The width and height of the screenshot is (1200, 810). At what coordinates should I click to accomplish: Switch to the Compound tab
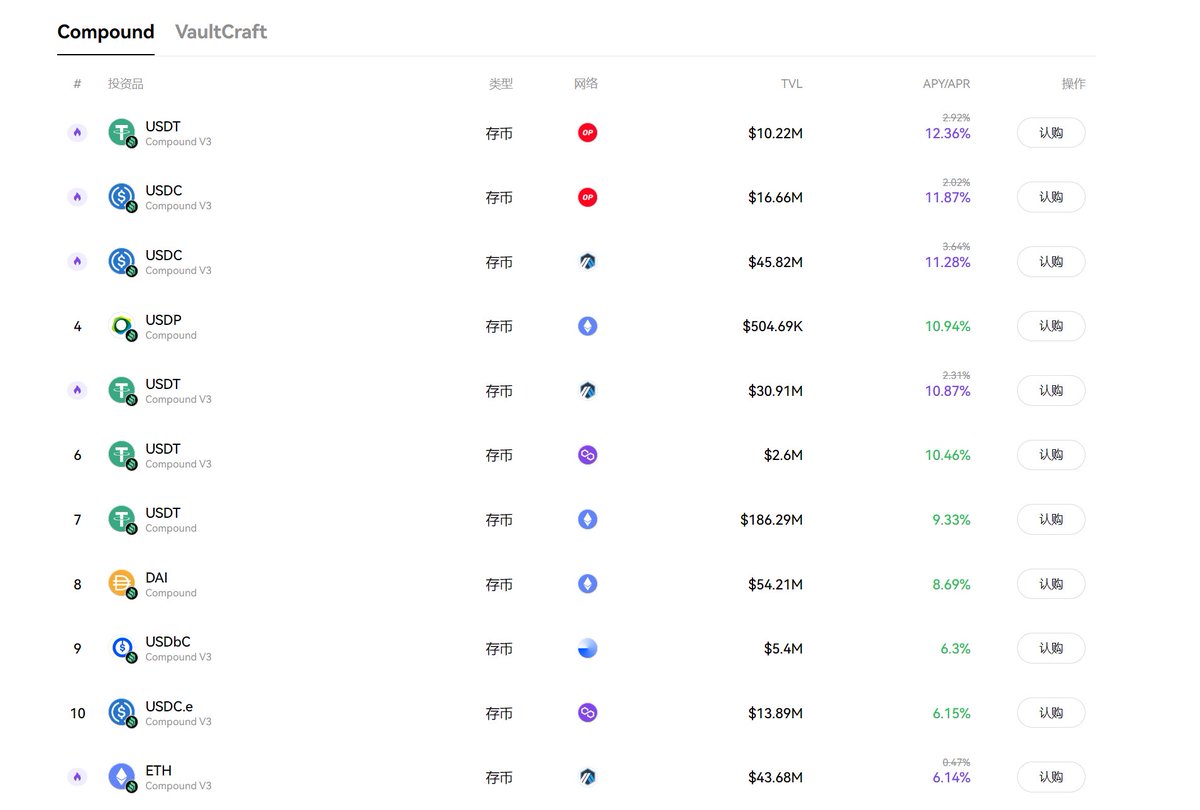pos(106,31)
